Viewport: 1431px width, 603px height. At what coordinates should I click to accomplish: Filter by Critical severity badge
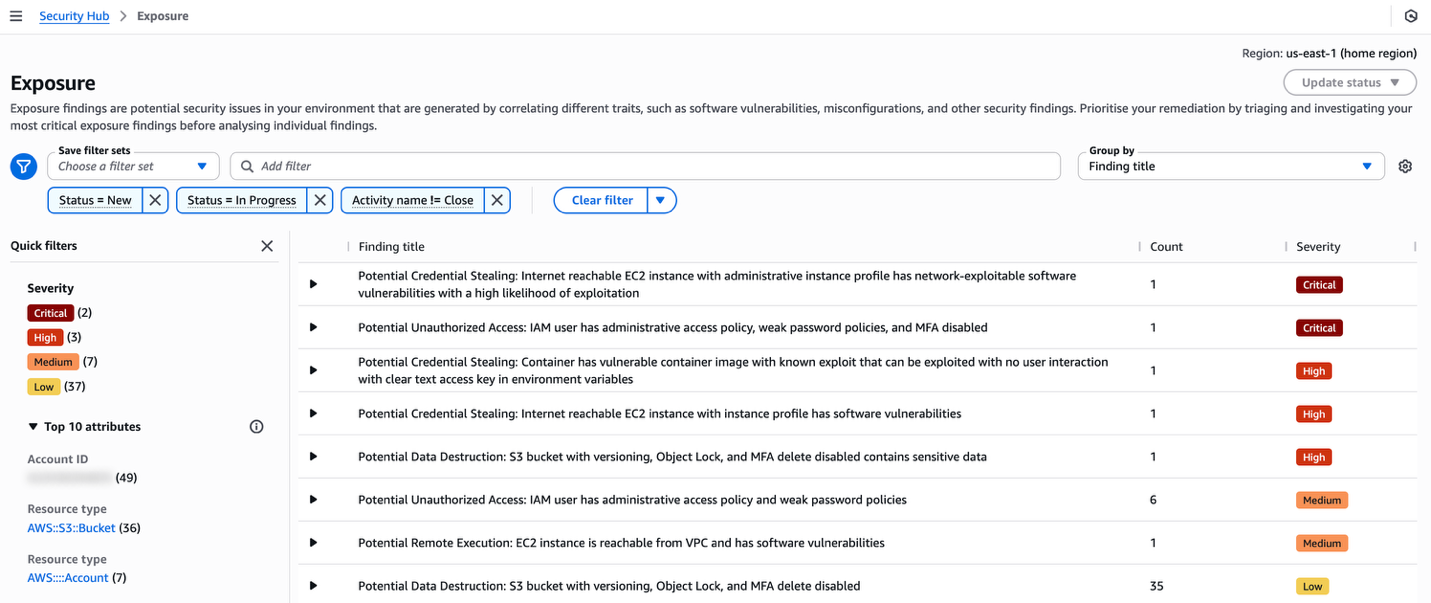tap(50, 313)
